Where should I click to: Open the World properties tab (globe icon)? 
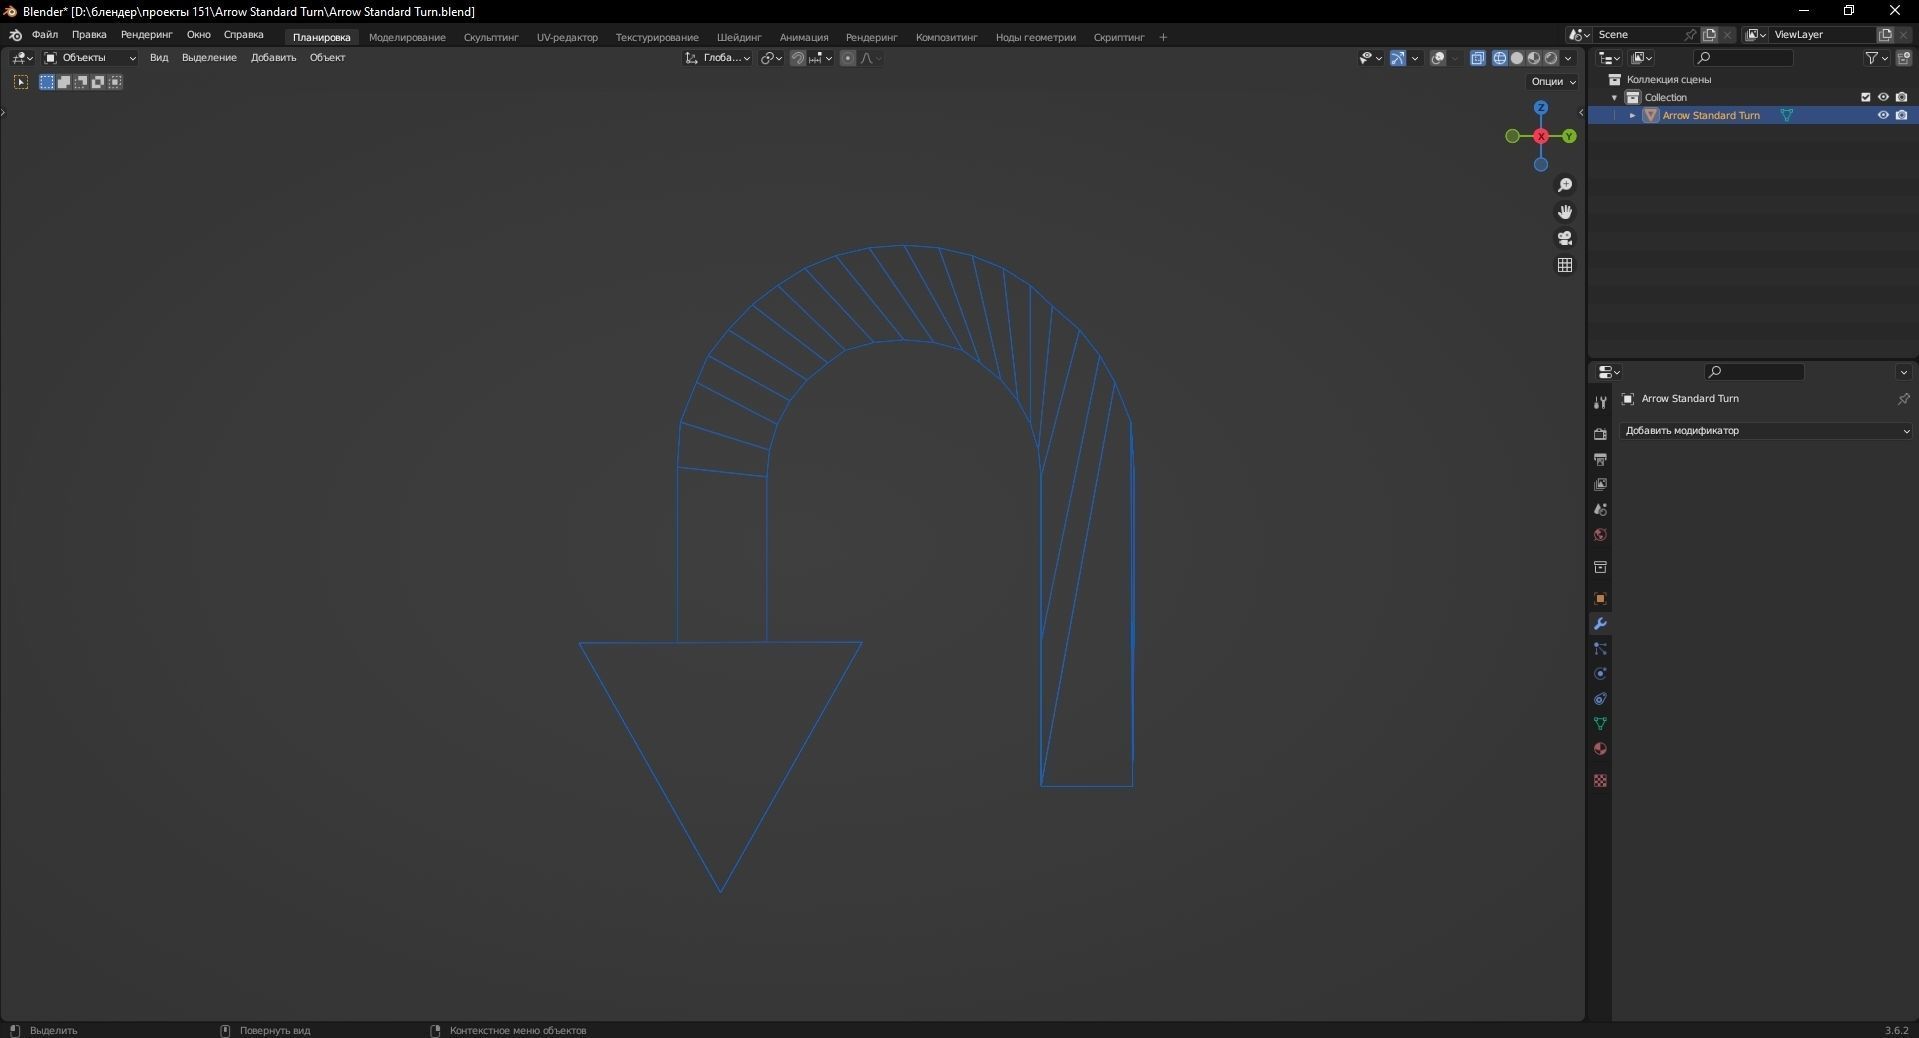pyautogui.click(x=1600, y=535)
